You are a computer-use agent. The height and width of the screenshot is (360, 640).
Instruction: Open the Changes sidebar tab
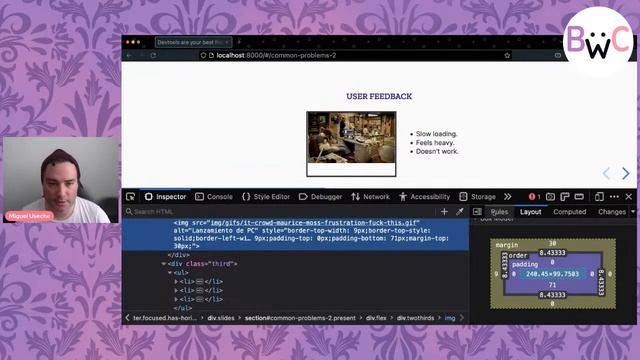tap(612, 212)
